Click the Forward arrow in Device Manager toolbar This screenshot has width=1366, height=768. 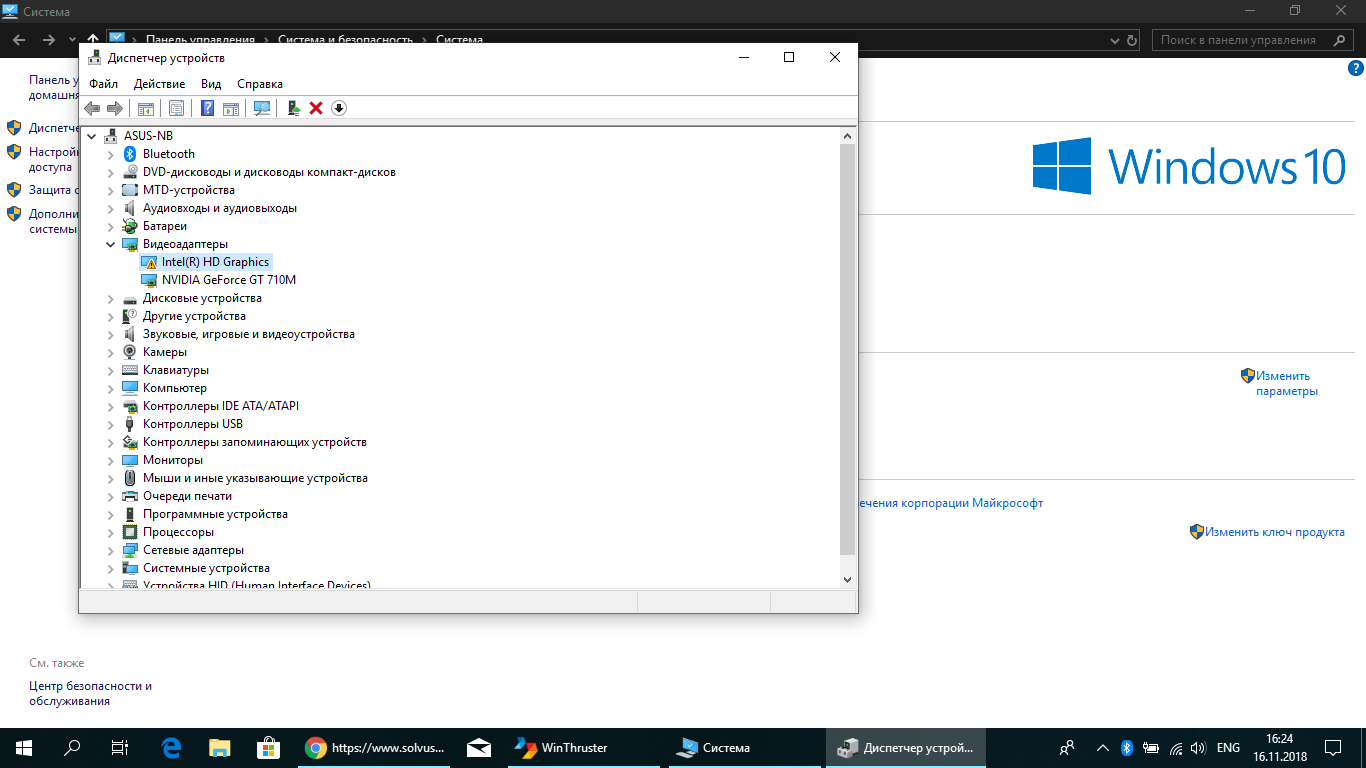[115, 108]
